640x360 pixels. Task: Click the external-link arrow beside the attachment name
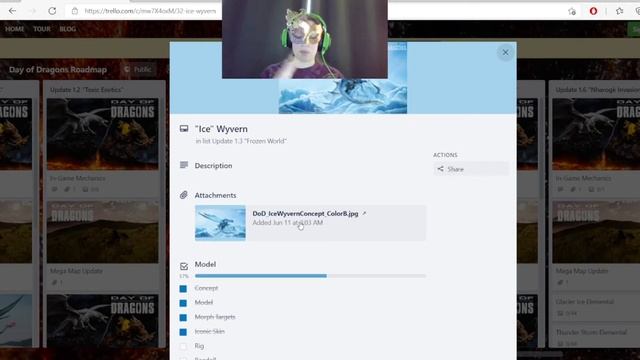tap(364, 213)
